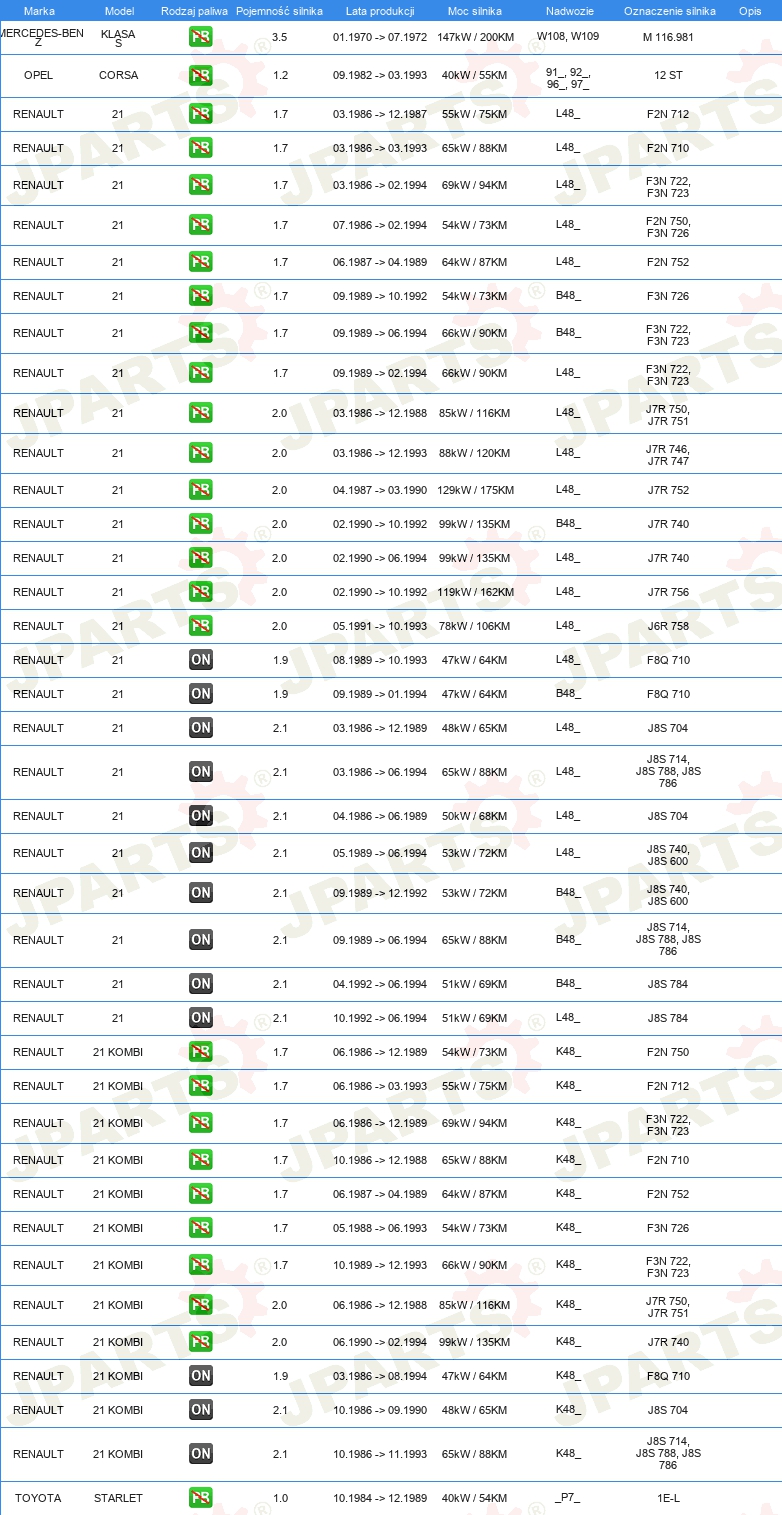Click the KLASA S model cell
782x1515 pixels.
coord(118,38)
